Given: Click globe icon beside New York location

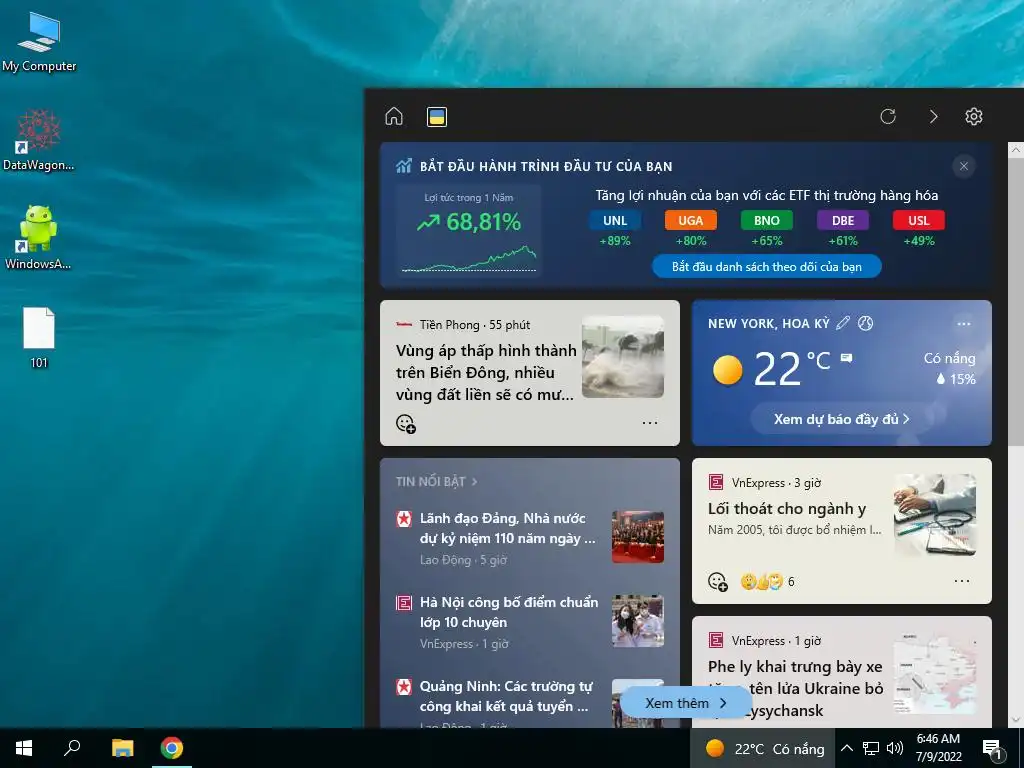Looking at the screenshot, I should click(865, 323).
